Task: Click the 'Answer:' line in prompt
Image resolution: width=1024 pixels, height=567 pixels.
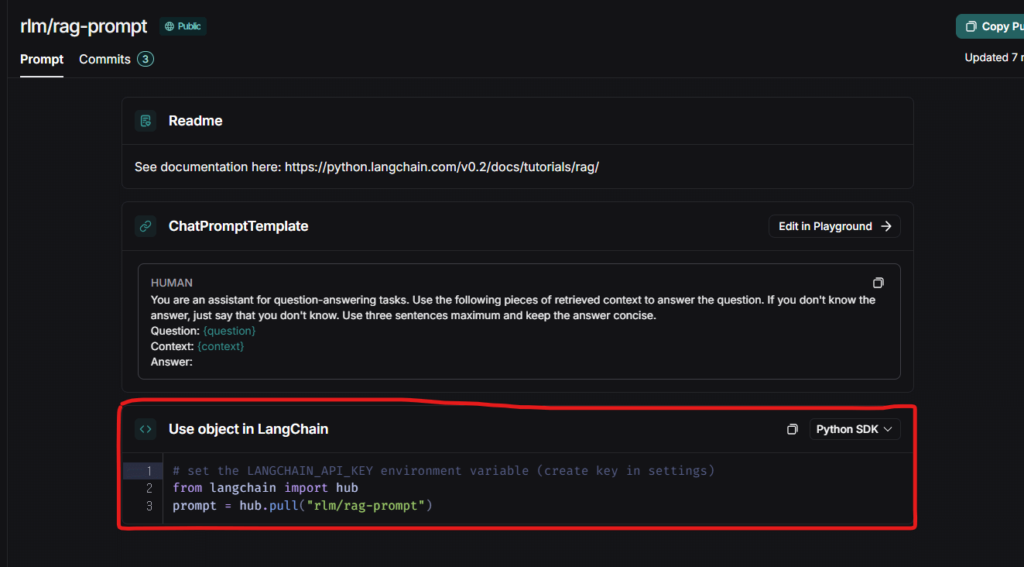Action: point(172,362)
